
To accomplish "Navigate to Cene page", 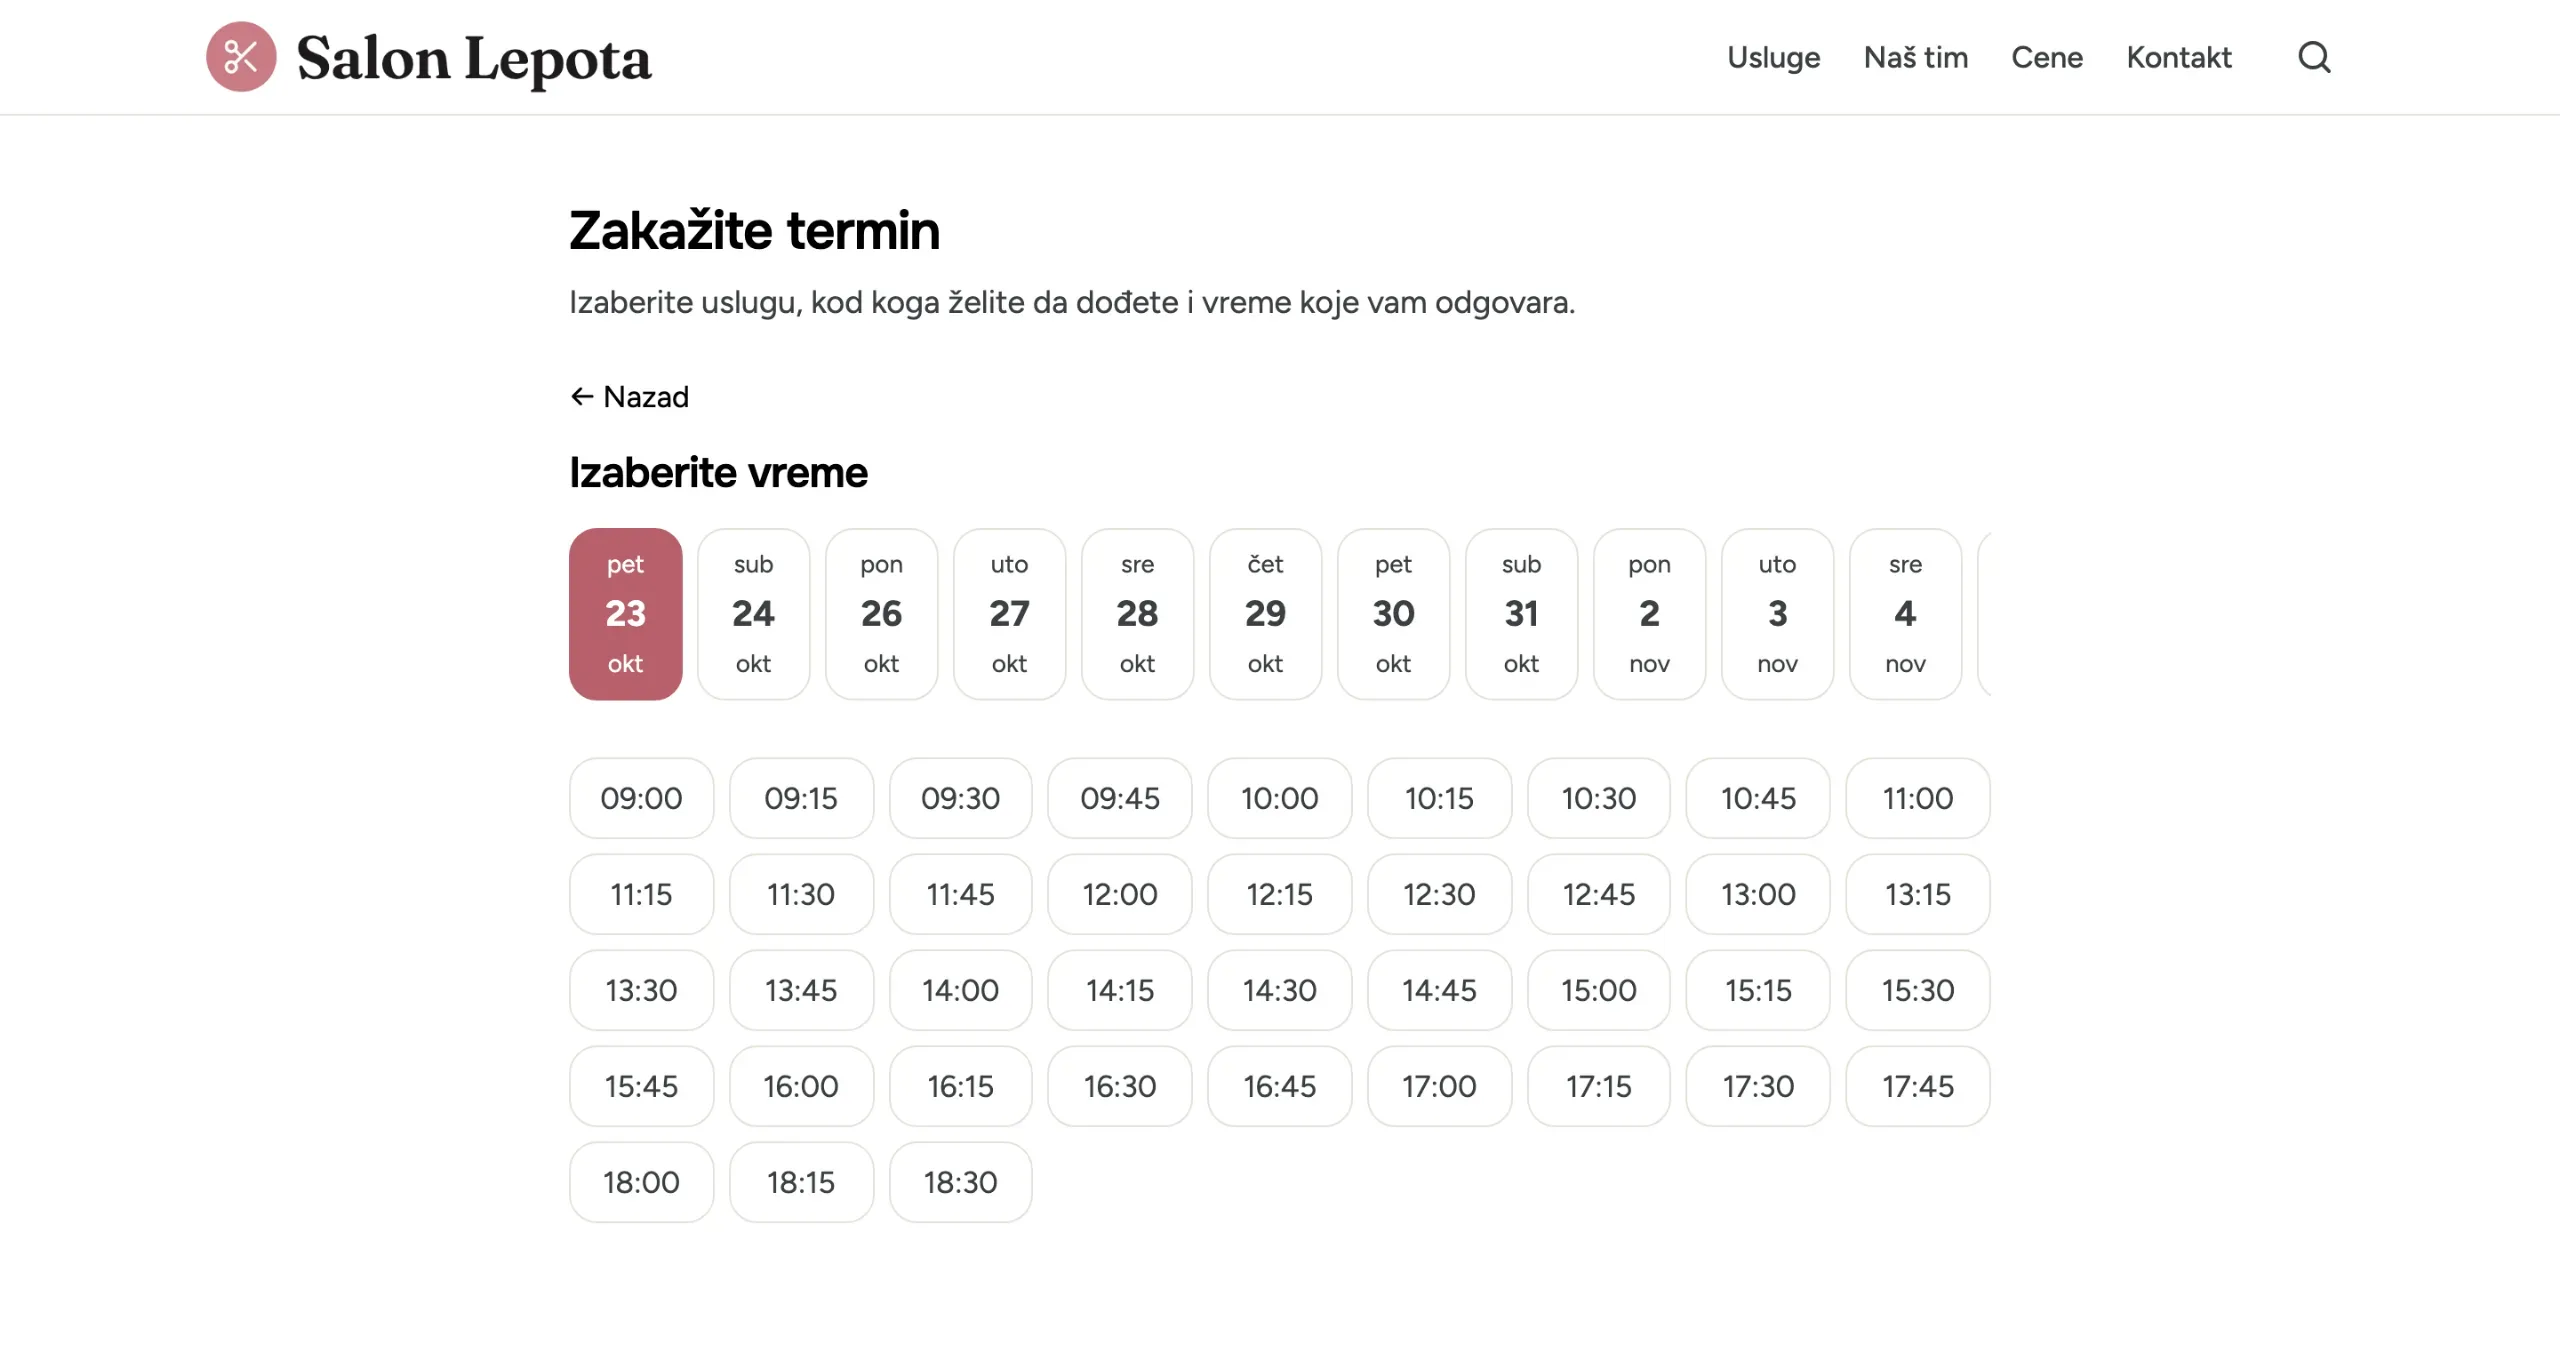I will click(x=2047, y=57).
